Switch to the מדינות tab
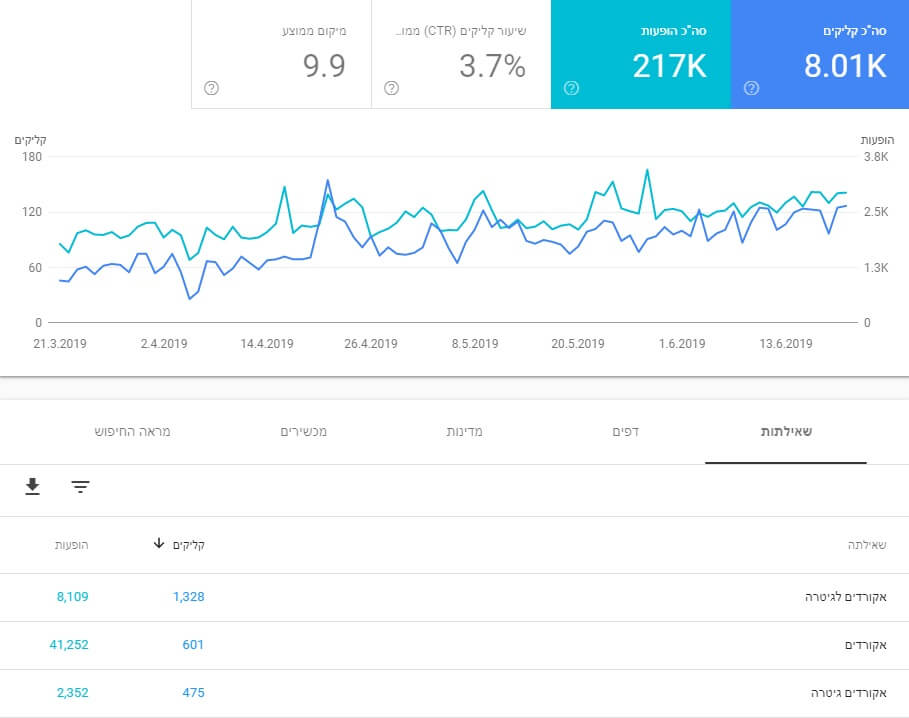 coord(464,432)
